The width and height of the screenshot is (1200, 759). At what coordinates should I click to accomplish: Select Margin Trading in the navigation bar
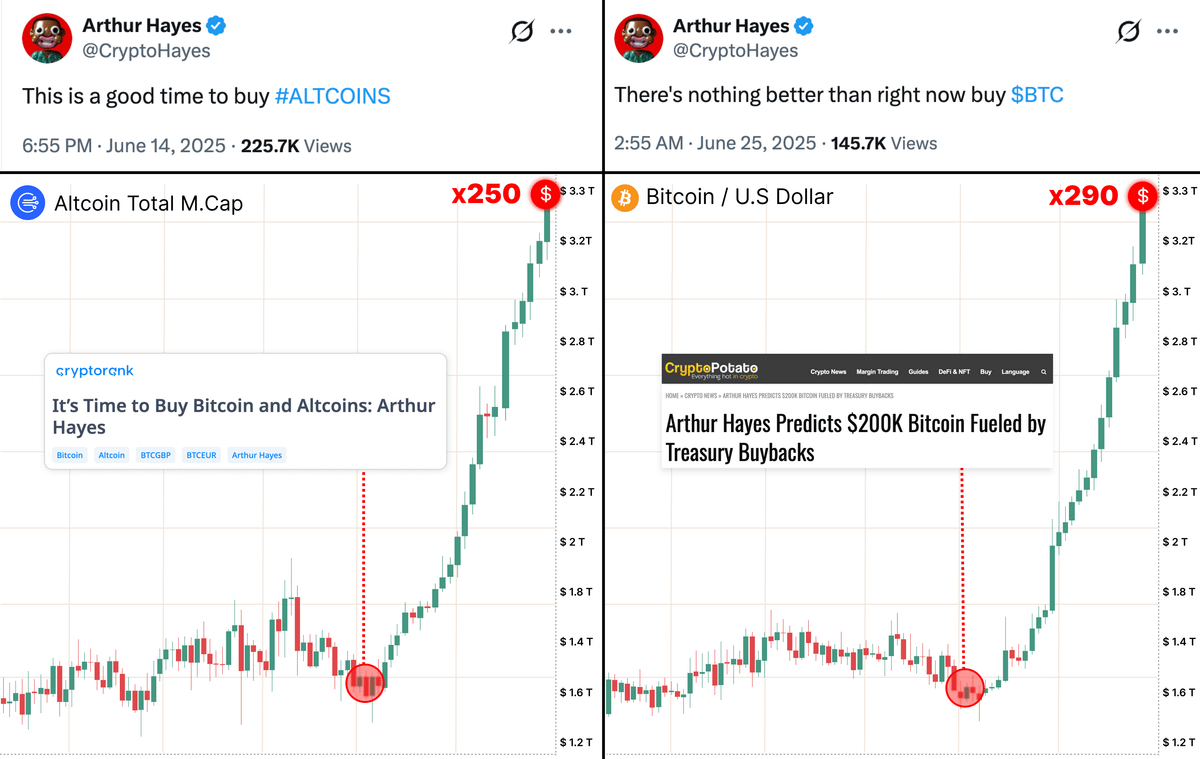[878, 371]
